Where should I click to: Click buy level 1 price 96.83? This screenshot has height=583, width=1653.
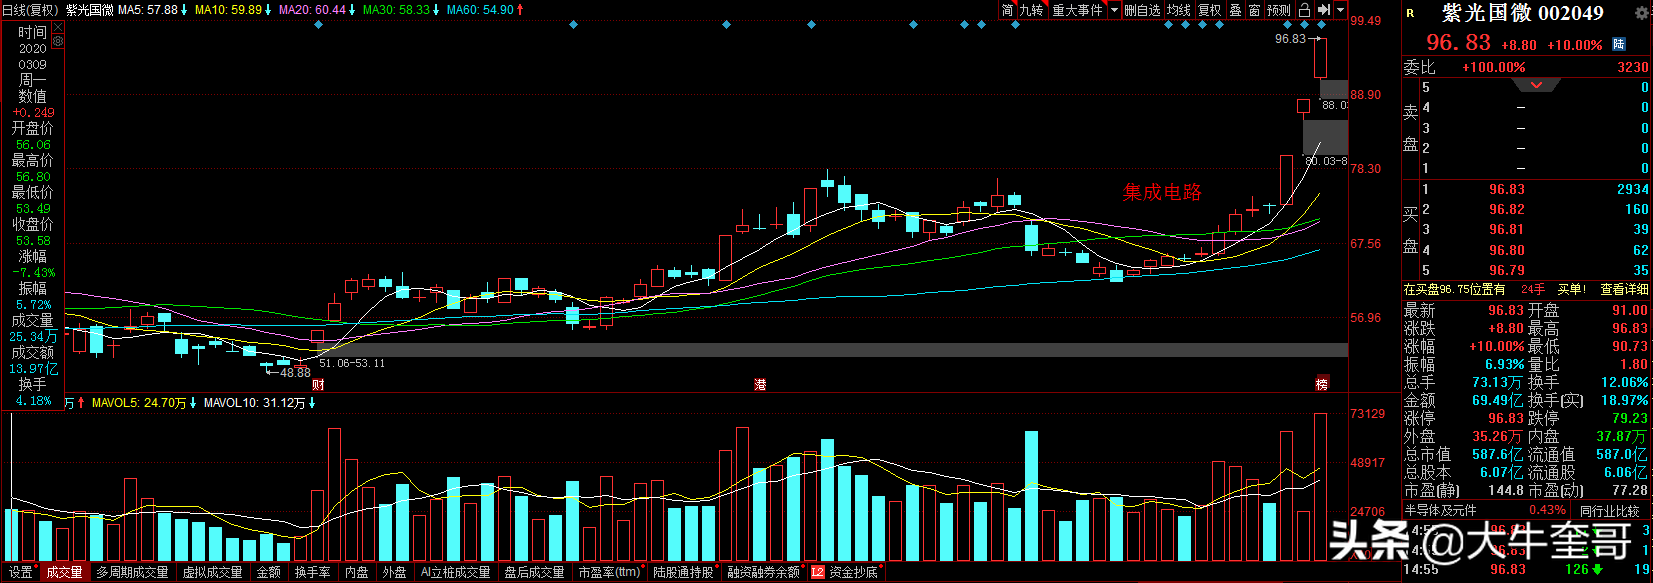click(1506, 189)
